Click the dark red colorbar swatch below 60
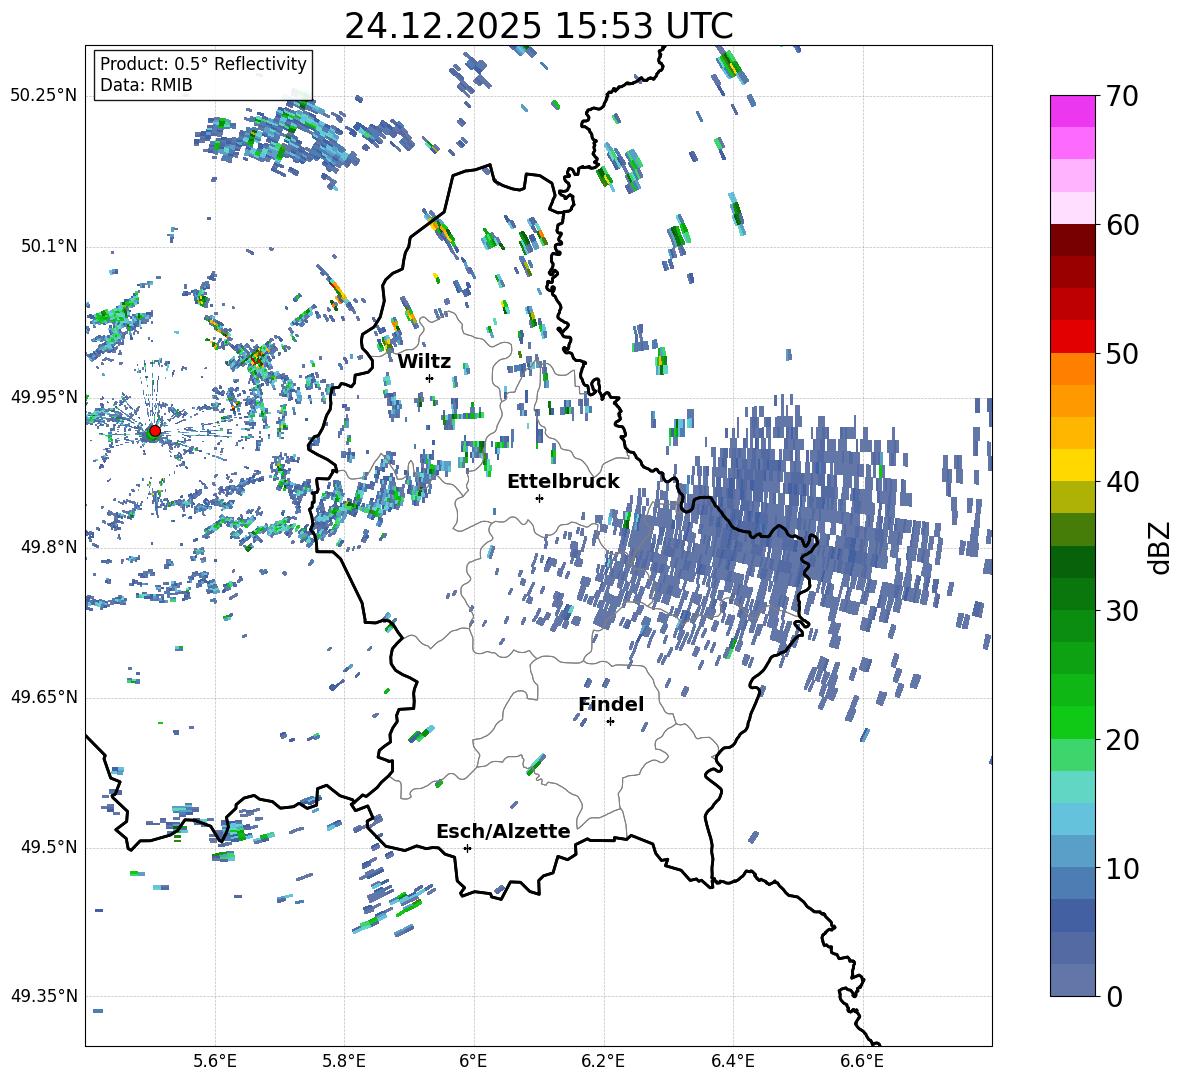The image size is (1184, 1081). [1073, 240]
